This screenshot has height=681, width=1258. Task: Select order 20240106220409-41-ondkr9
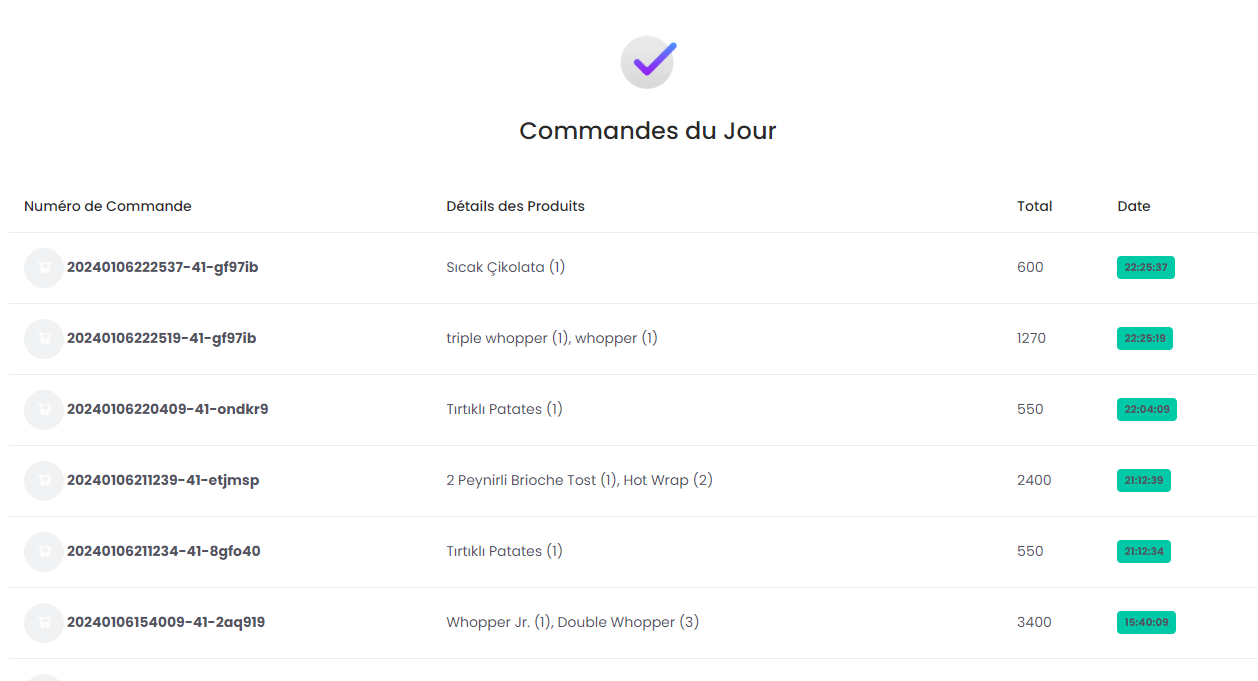tap(168, 409)
